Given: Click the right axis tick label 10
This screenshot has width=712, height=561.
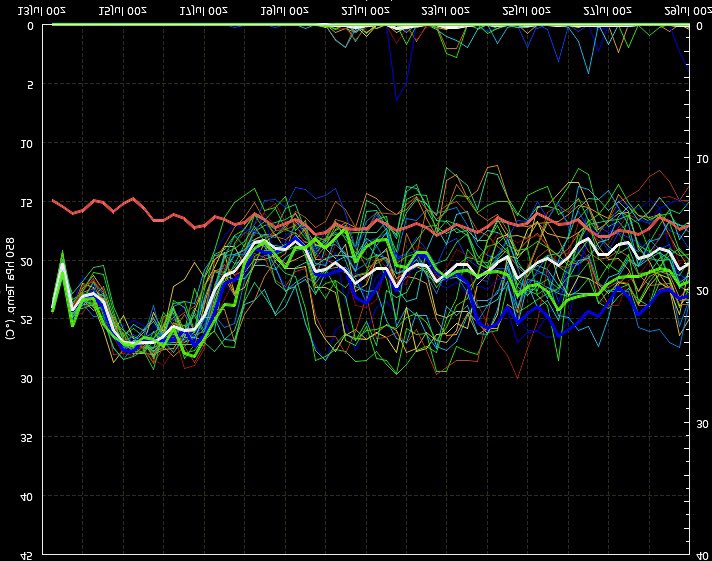Looking at the screenshot, I should click(702, 159).
